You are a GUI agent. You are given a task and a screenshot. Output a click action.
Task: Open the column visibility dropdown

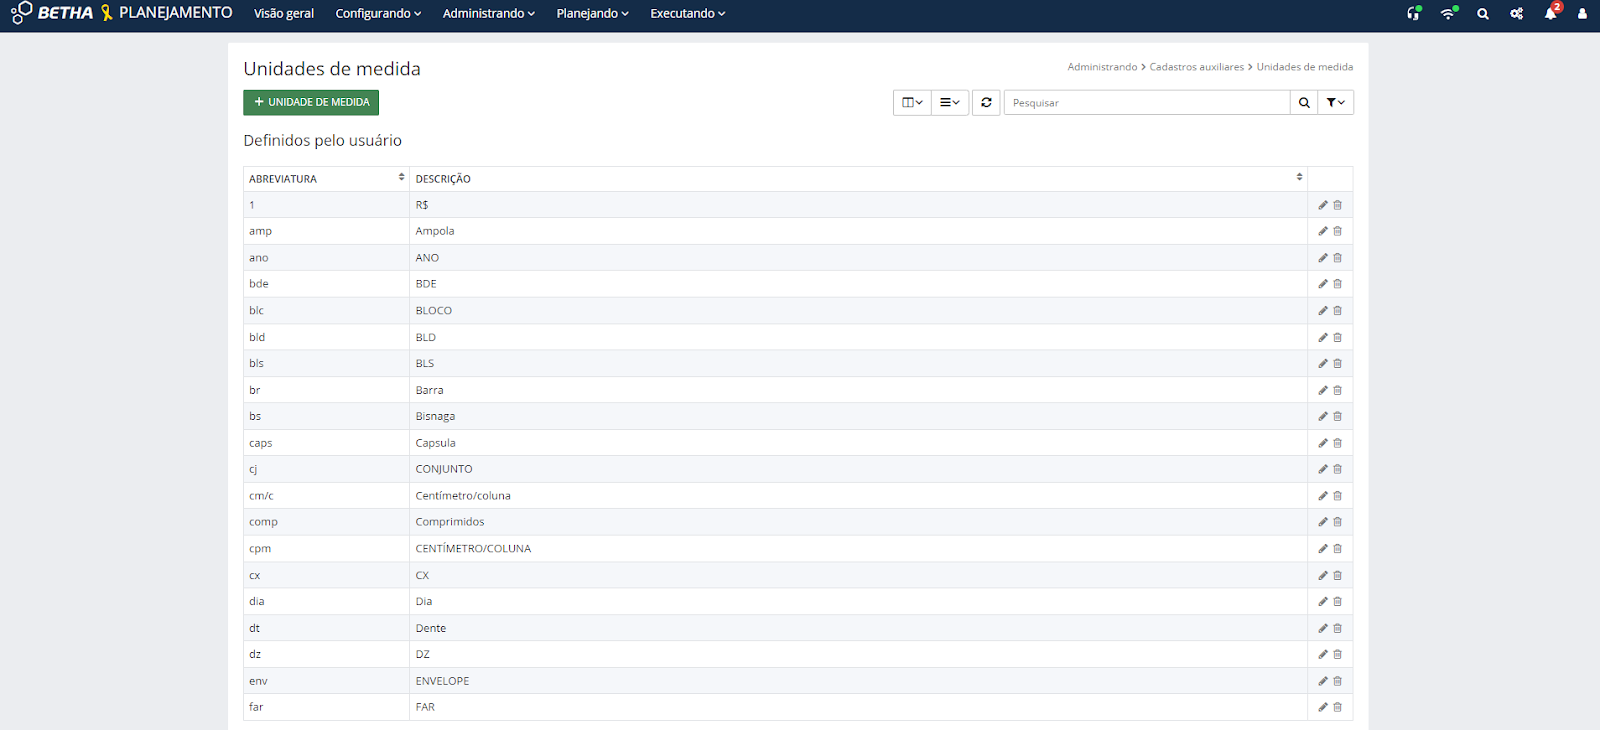click(x=912, y=102)
